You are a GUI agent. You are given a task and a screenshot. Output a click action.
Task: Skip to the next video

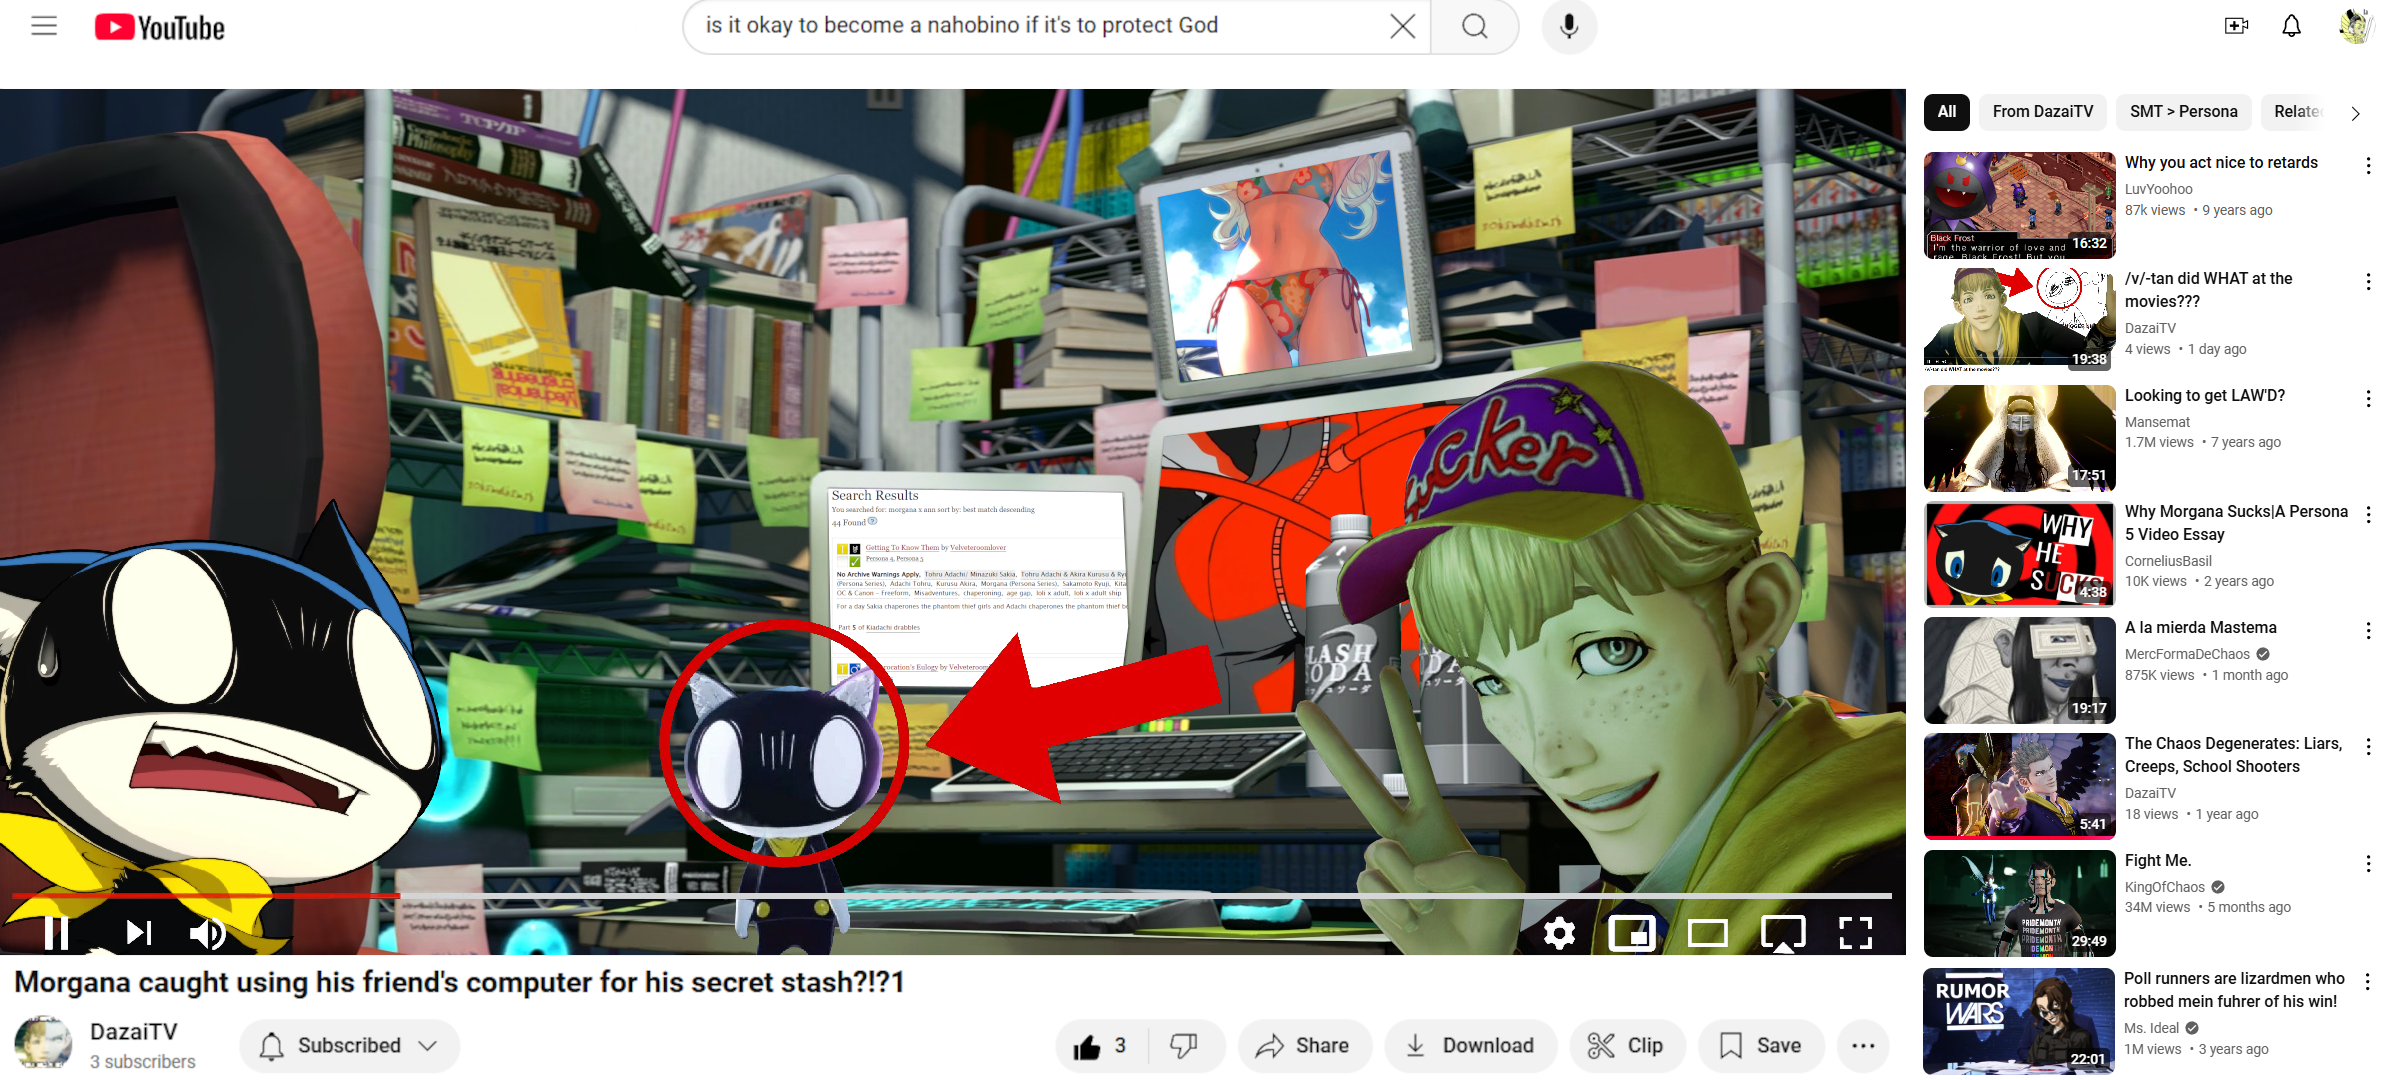[138, 933]
